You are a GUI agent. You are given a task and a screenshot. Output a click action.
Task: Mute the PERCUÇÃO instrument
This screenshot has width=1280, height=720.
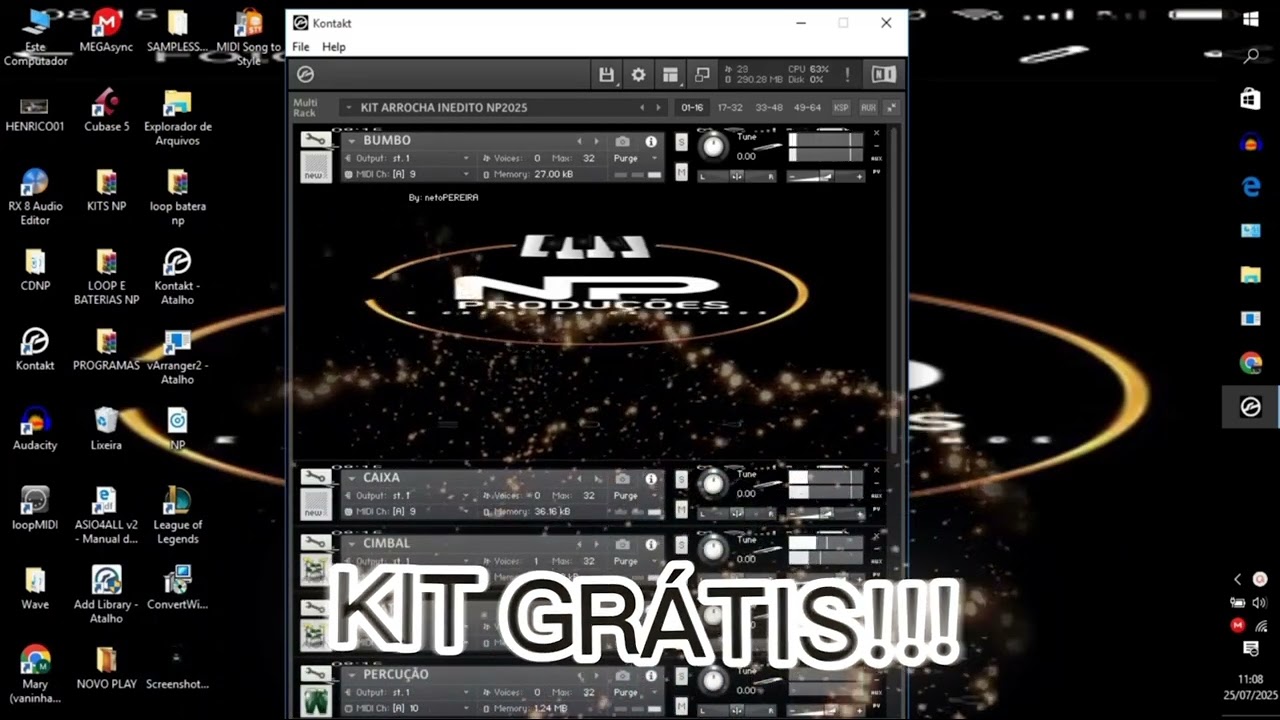(x=681, y=704)
